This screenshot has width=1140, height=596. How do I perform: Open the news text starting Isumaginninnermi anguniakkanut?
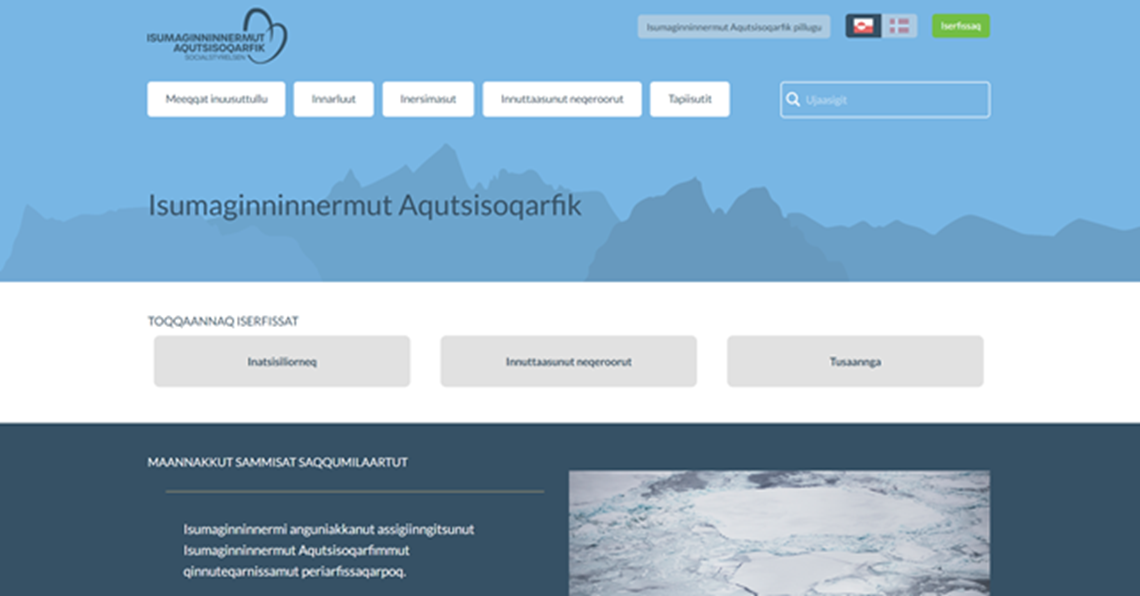pyautogui.click(x=329, y=550)
